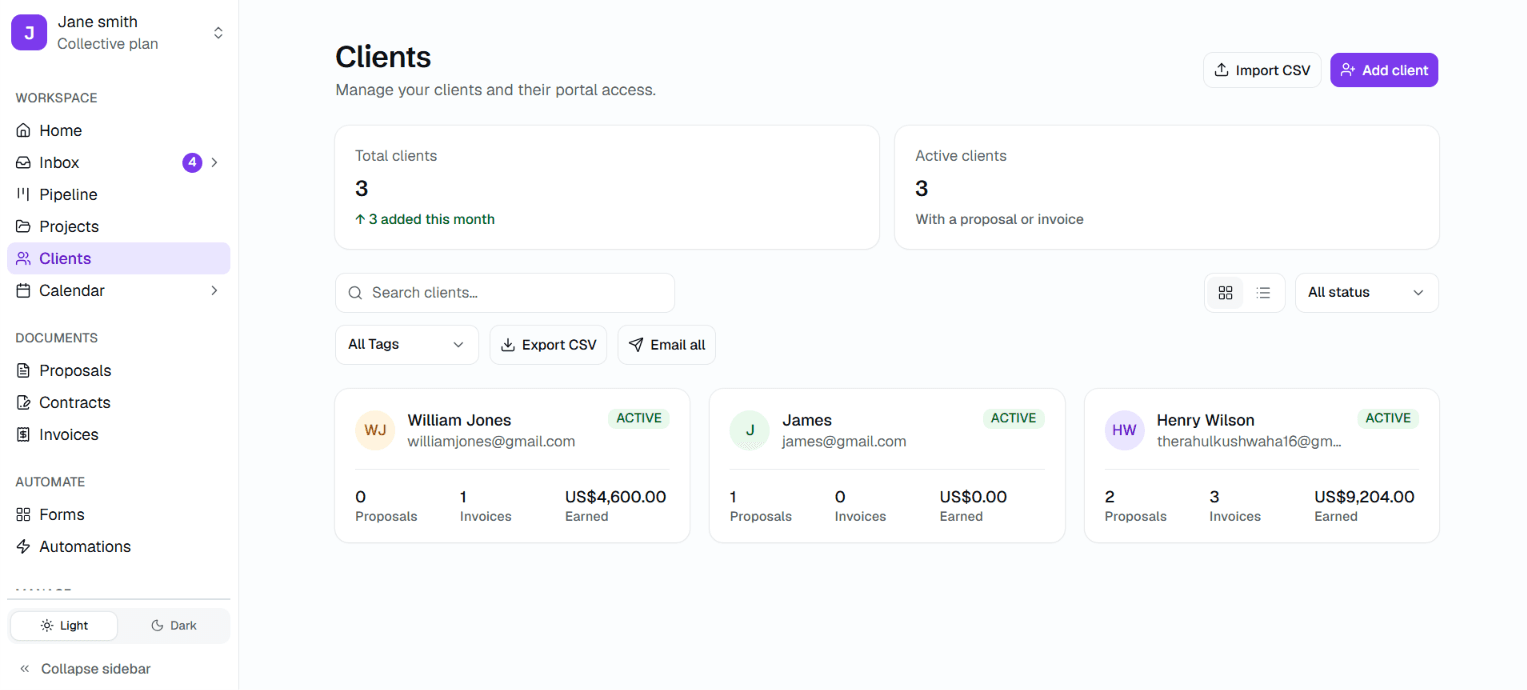Open Automations under Automate
The height and width of the screenshot is (690, 1527).
tap(118, 546)
